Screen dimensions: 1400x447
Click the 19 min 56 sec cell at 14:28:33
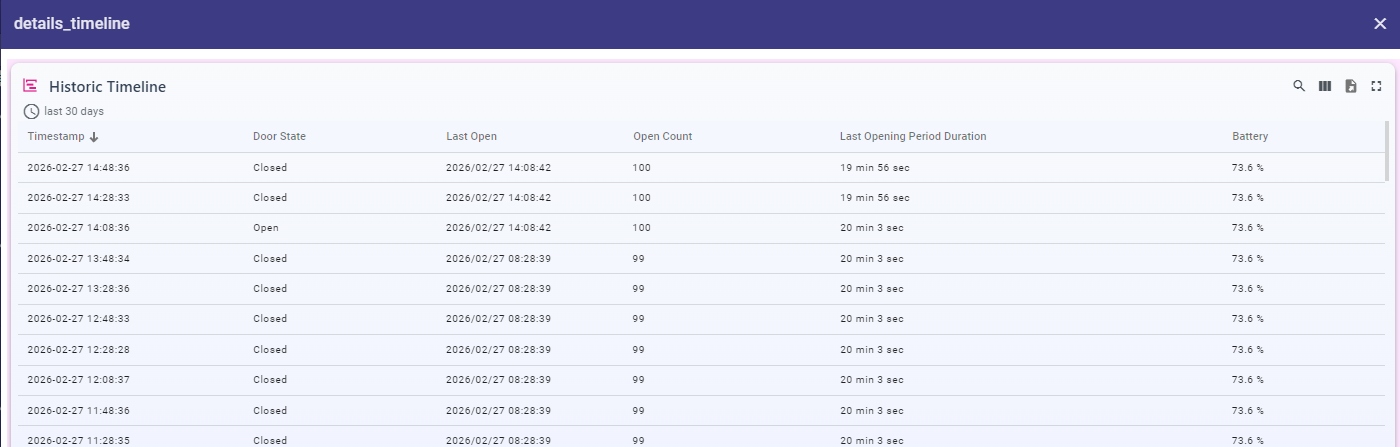click(x=874, y=198)
